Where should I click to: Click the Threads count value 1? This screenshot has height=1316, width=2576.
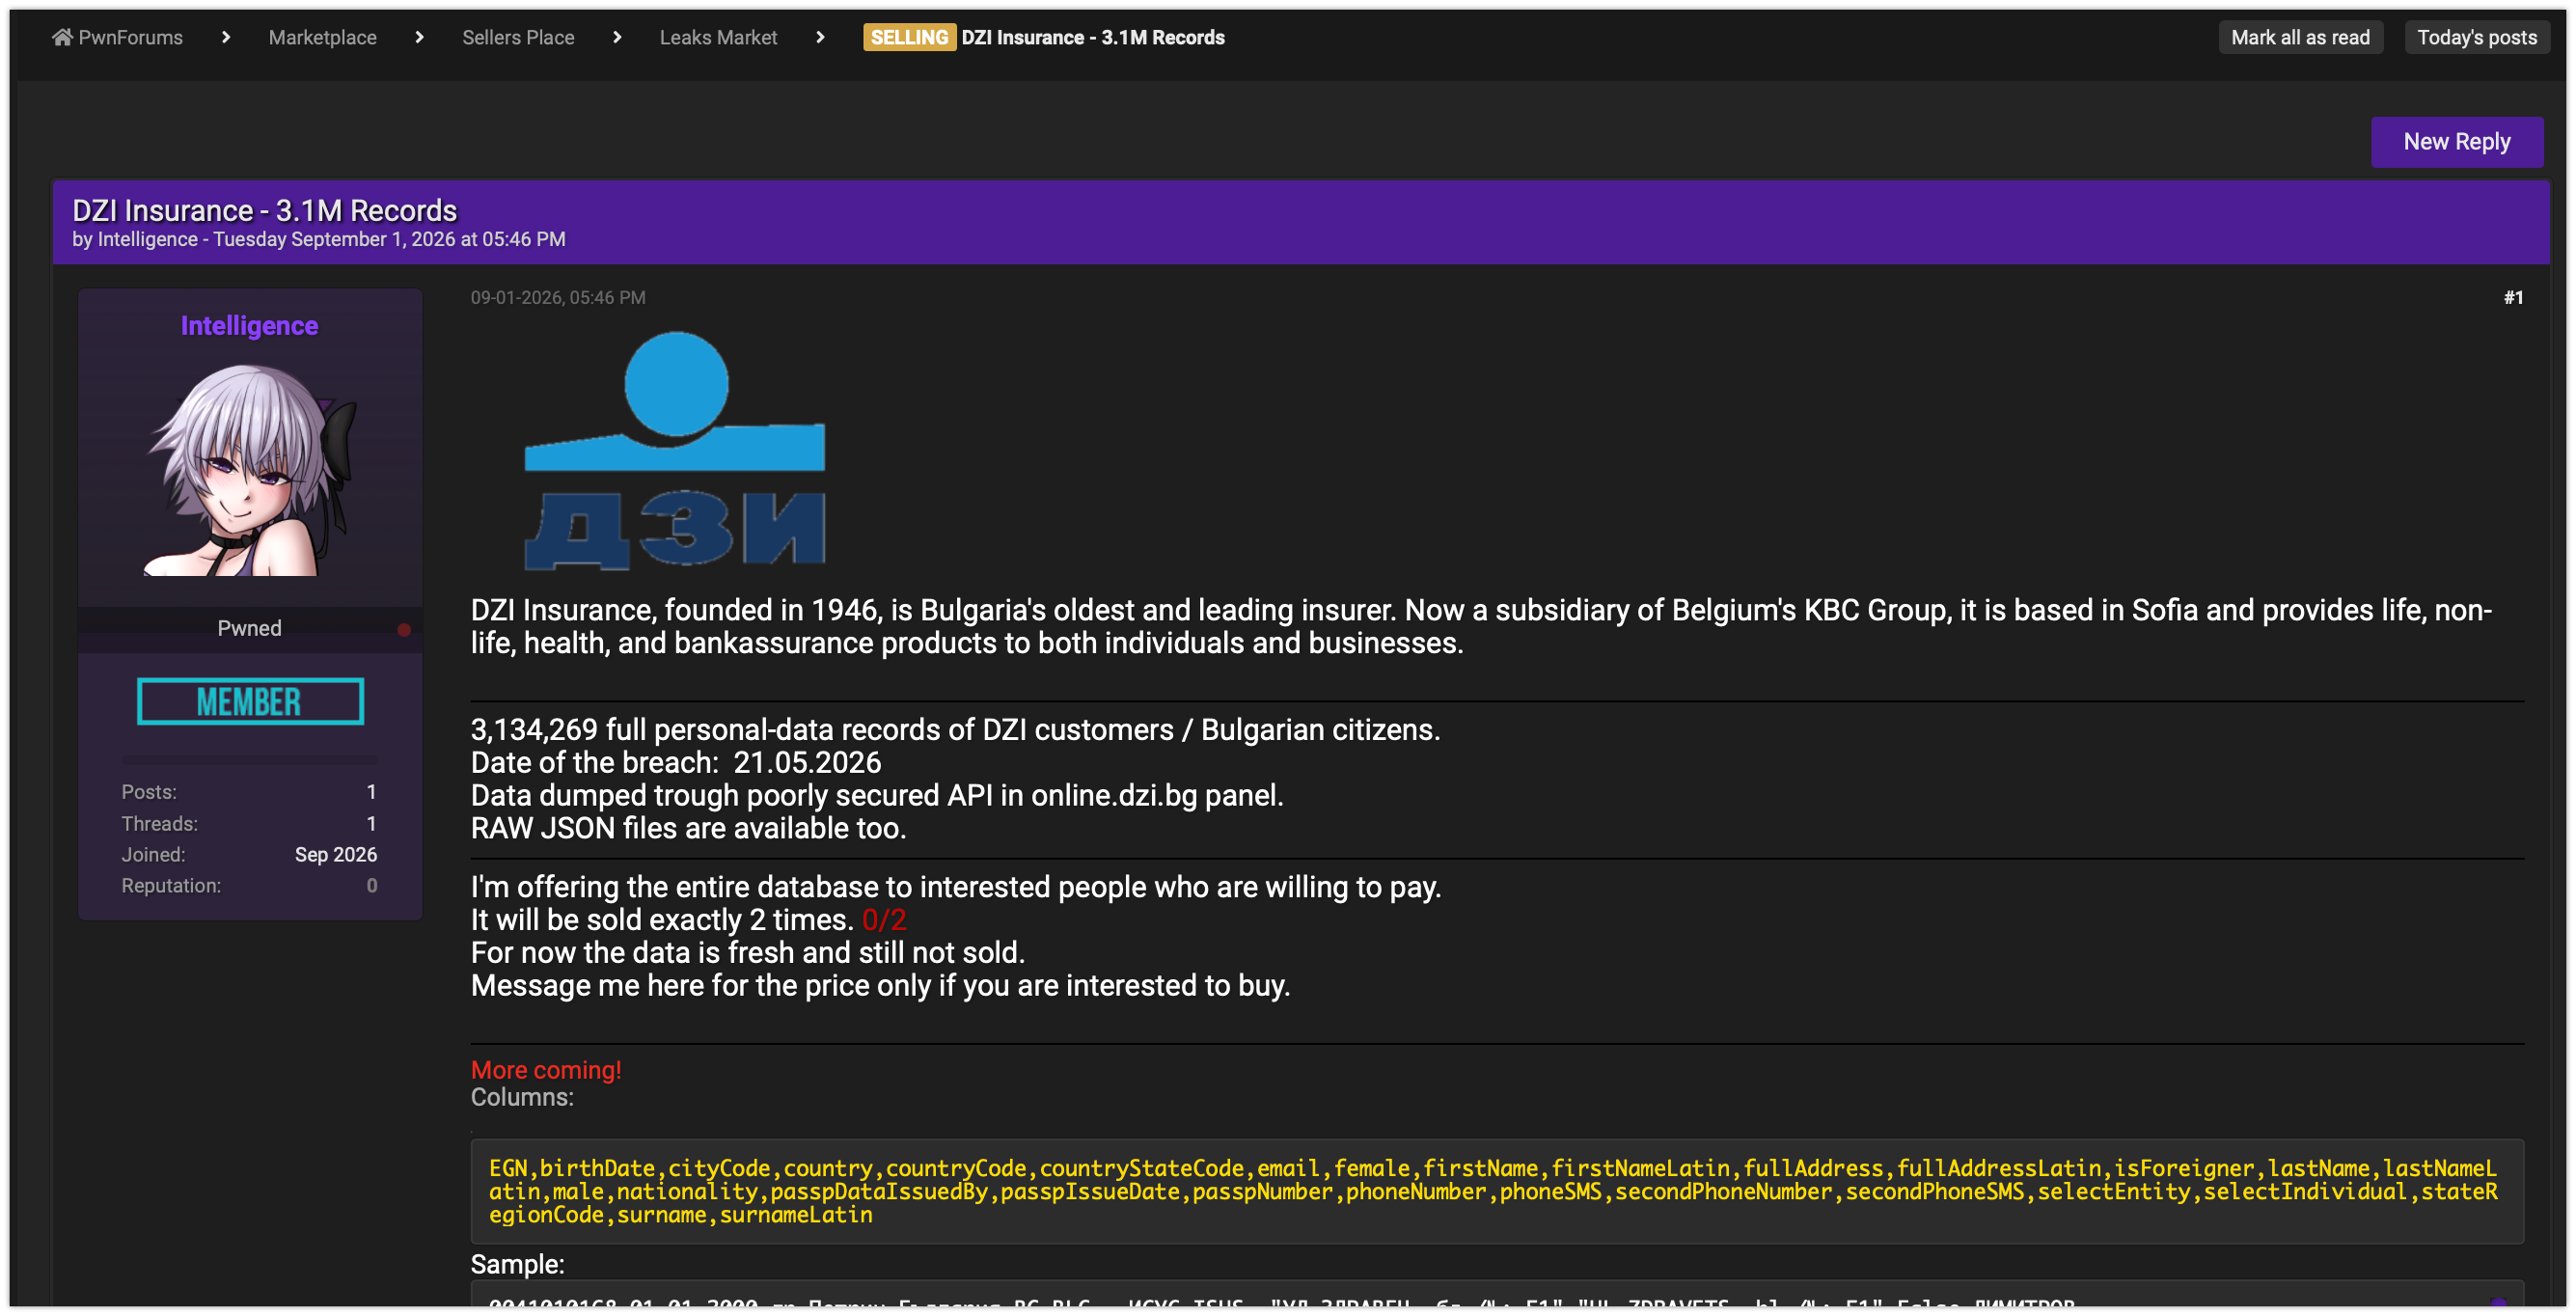click(372, 824)
